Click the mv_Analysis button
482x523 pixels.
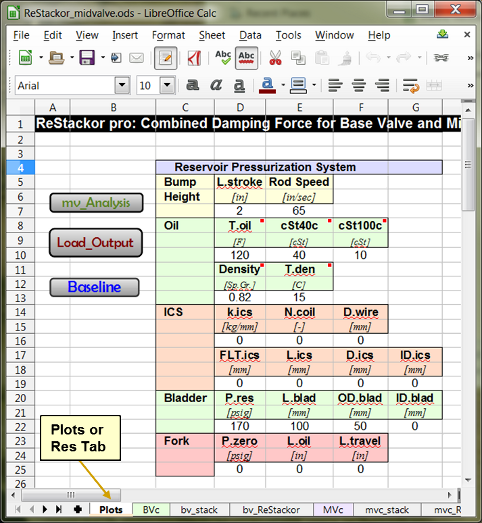point(96,202)
